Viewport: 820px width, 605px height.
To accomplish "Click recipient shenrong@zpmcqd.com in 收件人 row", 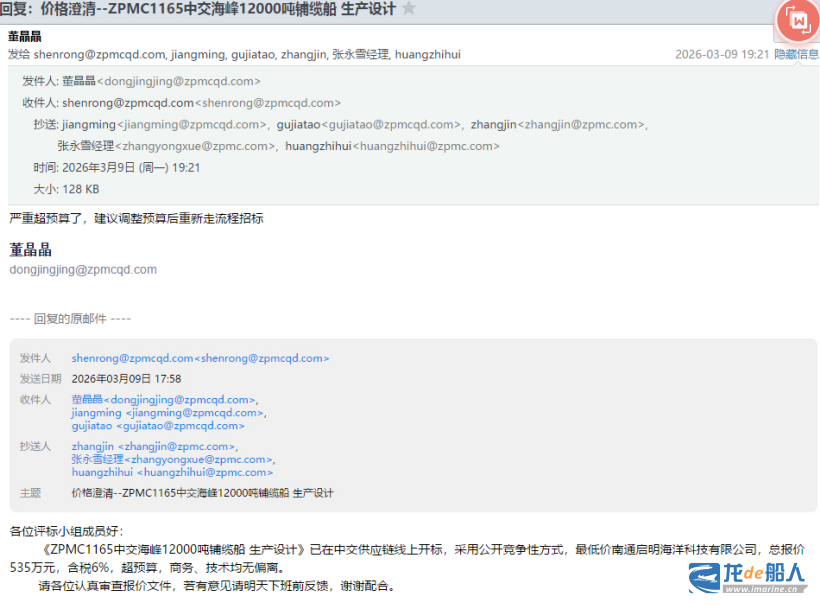I will point(201,103).
